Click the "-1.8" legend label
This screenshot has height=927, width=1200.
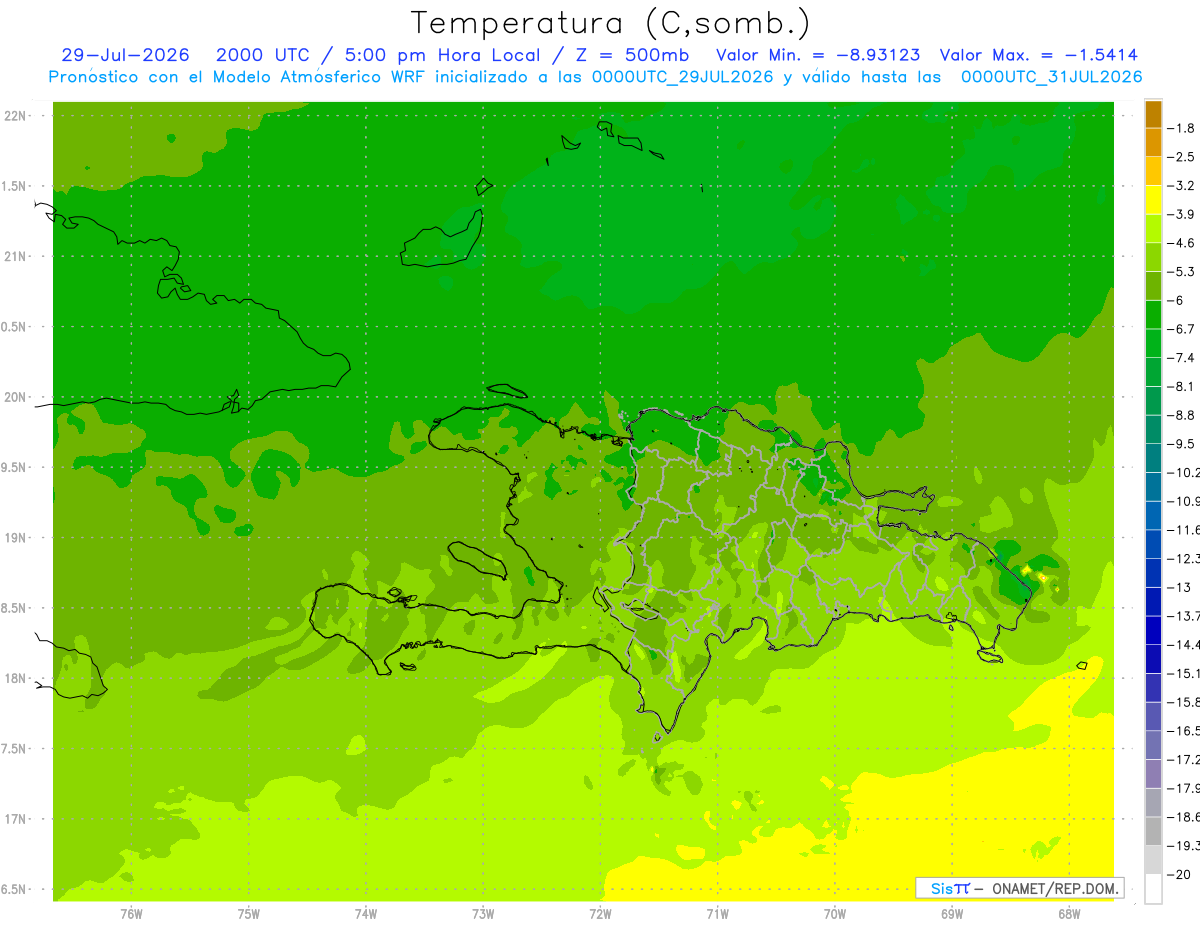(x=1182, y=128)
